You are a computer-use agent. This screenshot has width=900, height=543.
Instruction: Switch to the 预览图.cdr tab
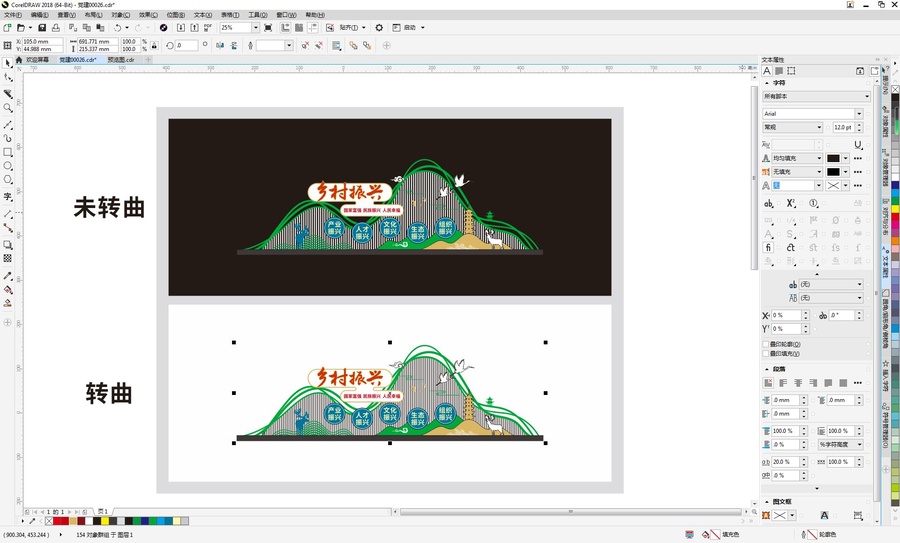click(x=121, y=60)
